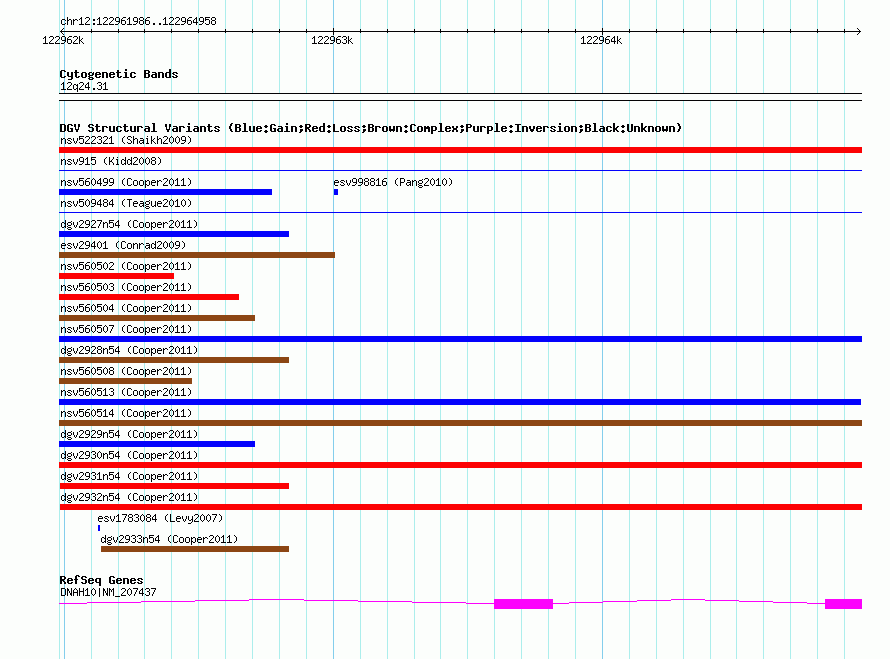Select the blue nsv560499 gain bar
The width and height of the screenshot is (890, 659).
point(165,192)
